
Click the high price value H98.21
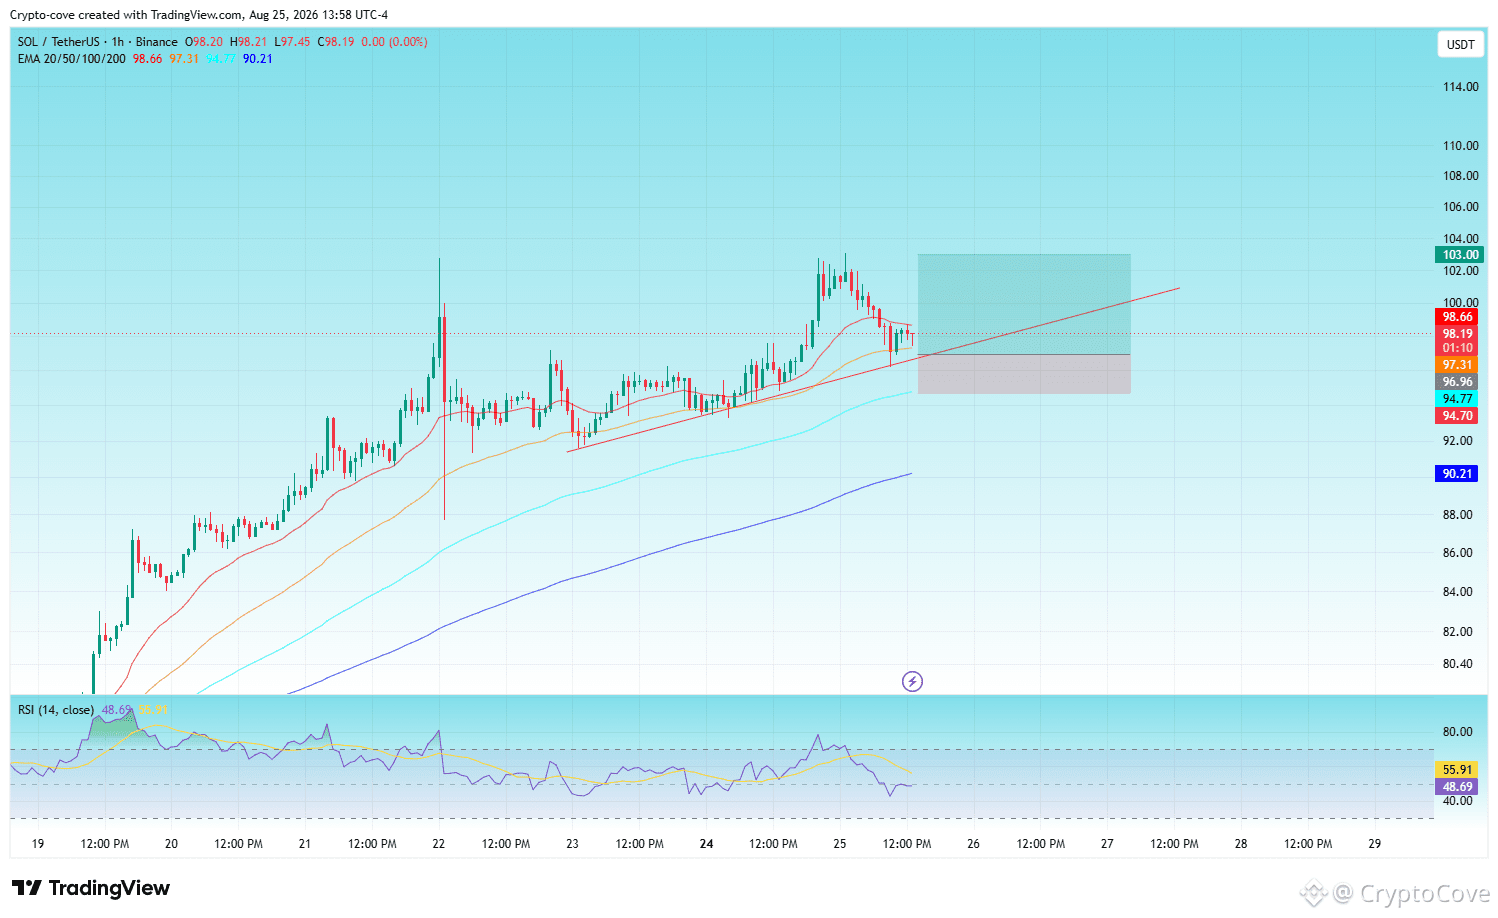point(248,42)
